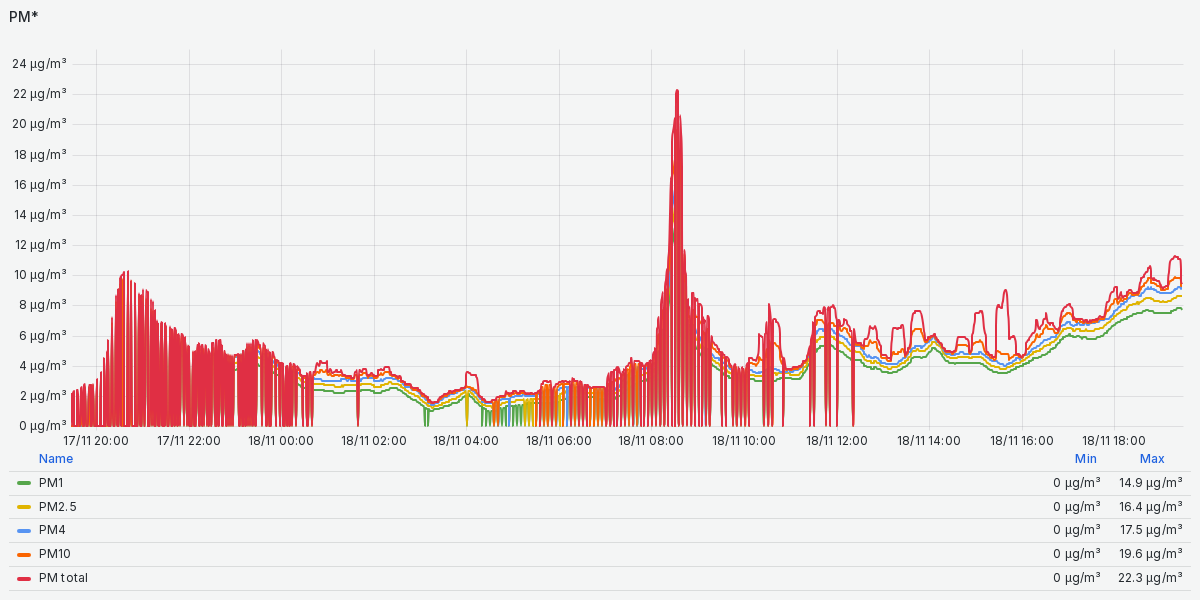This screenshot has width=1200, height=600.
Task: Toggle the PM4 legend label
Action: [51, 530]
